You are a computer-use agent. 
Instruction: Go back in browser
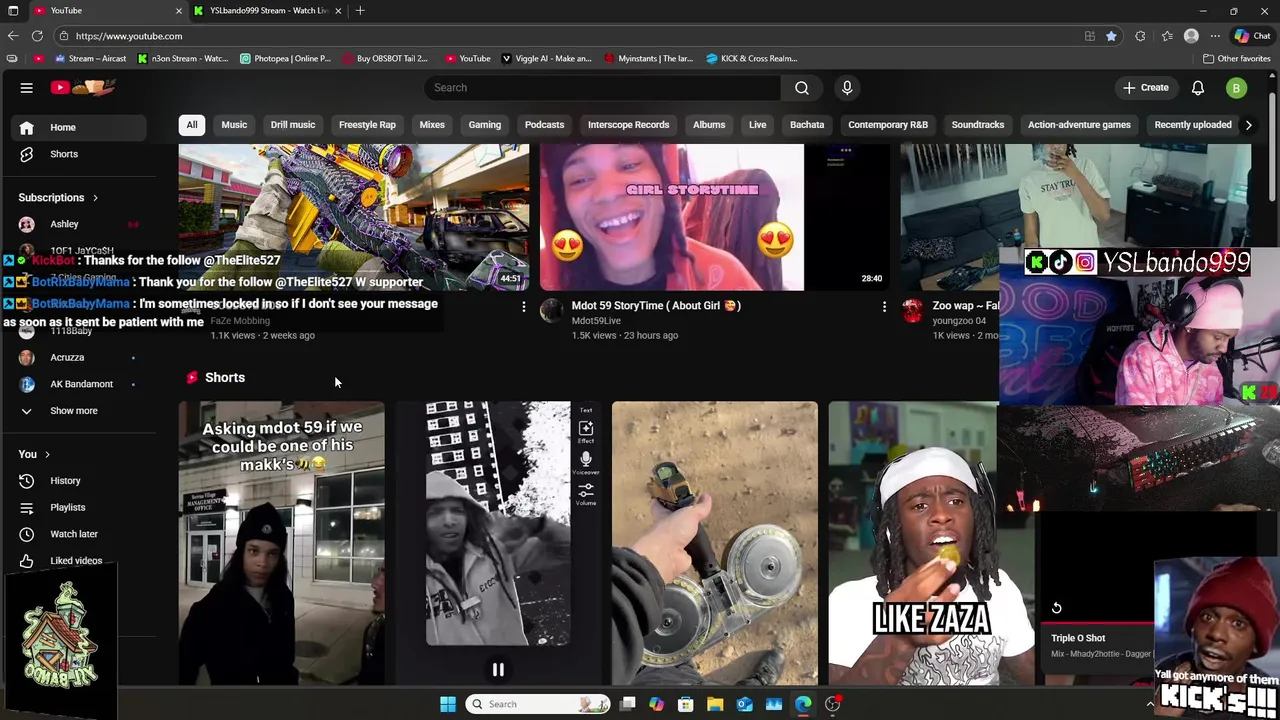[13, 36]
